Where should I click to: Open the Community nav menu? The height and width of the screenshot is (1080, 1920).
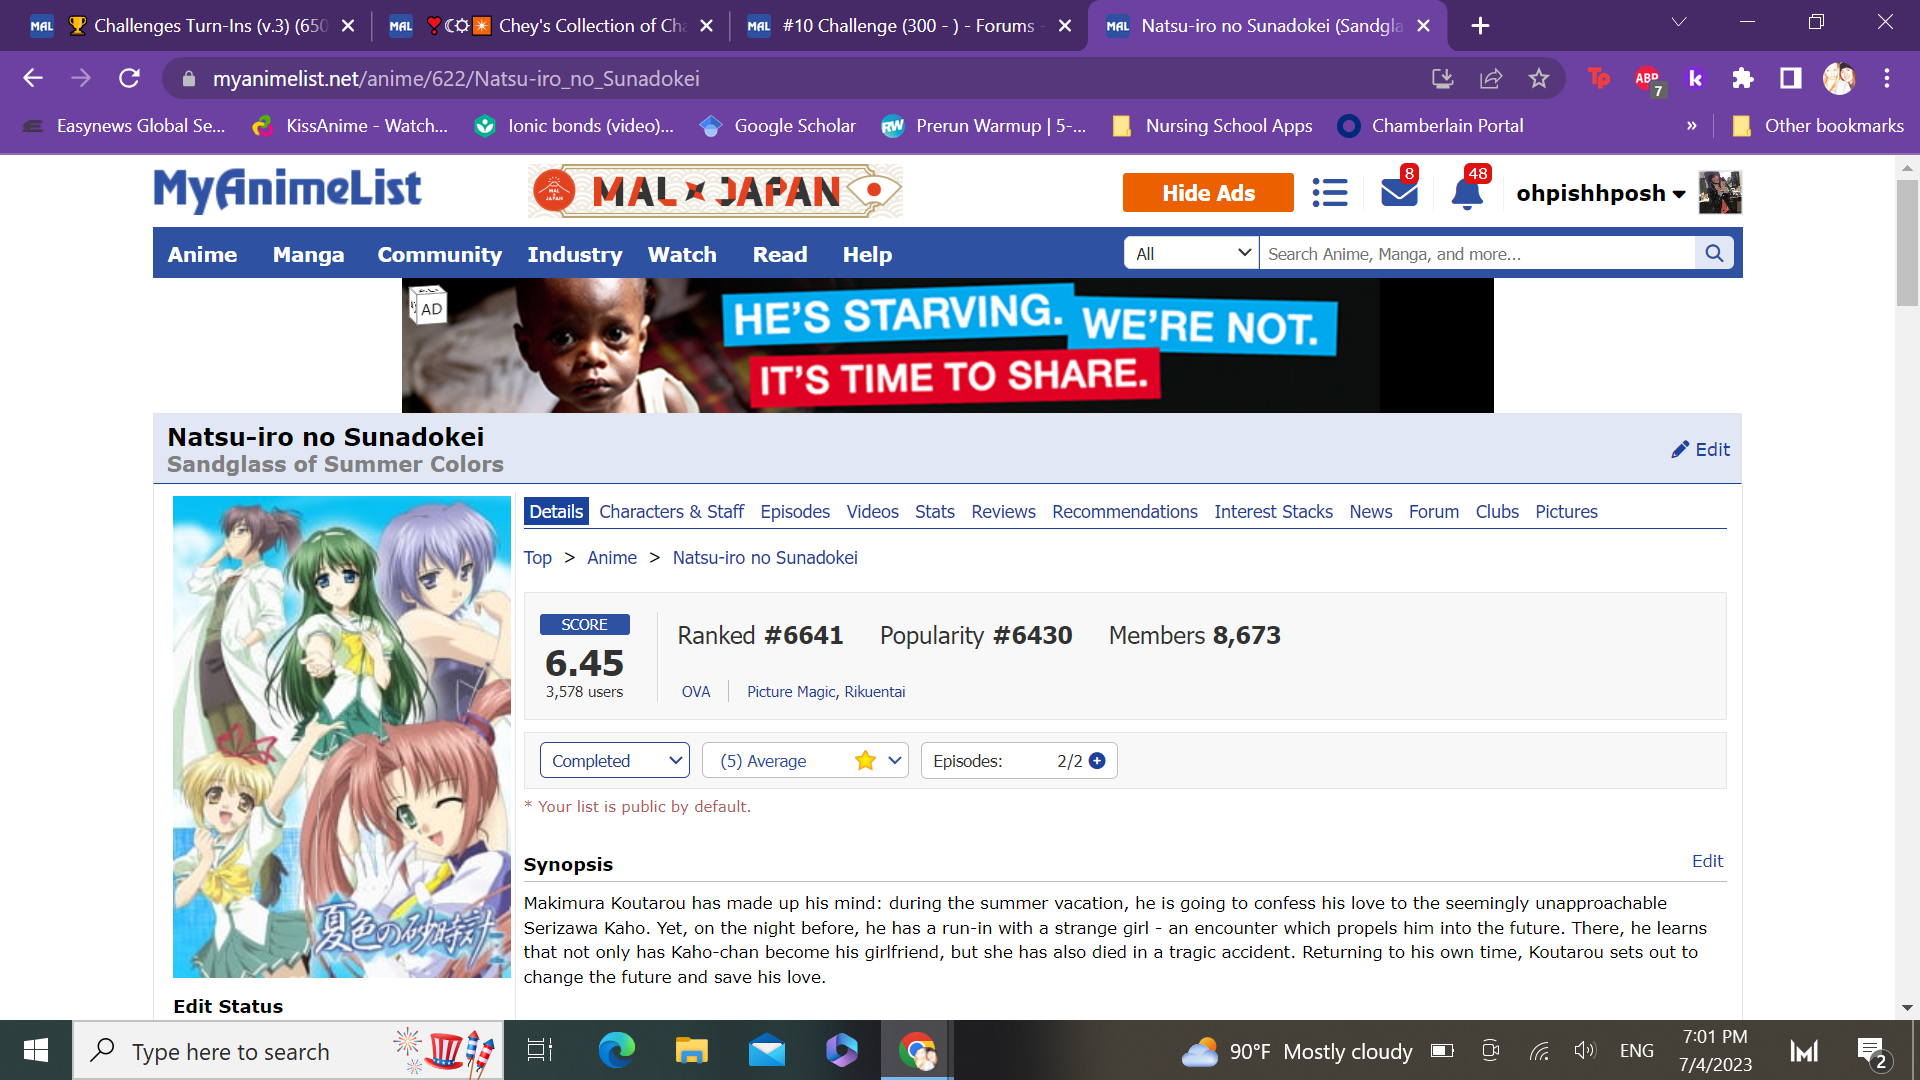tap(439, 254)
